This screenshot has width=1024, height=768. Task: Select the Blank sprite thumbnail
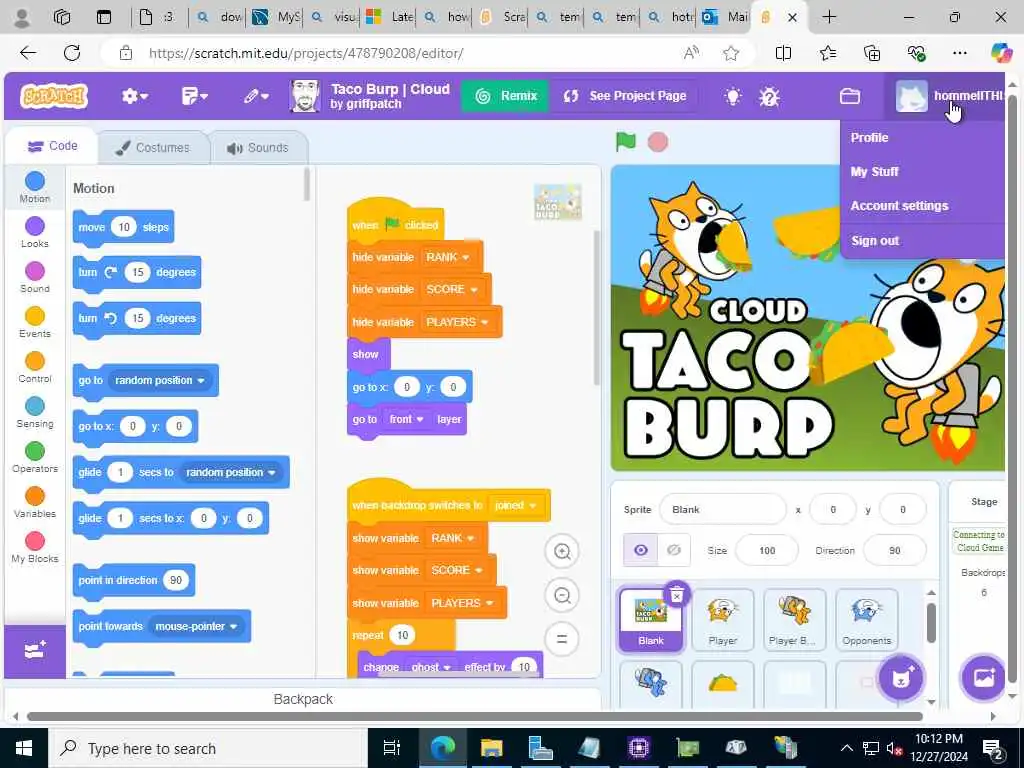click(x=650, y=619)
